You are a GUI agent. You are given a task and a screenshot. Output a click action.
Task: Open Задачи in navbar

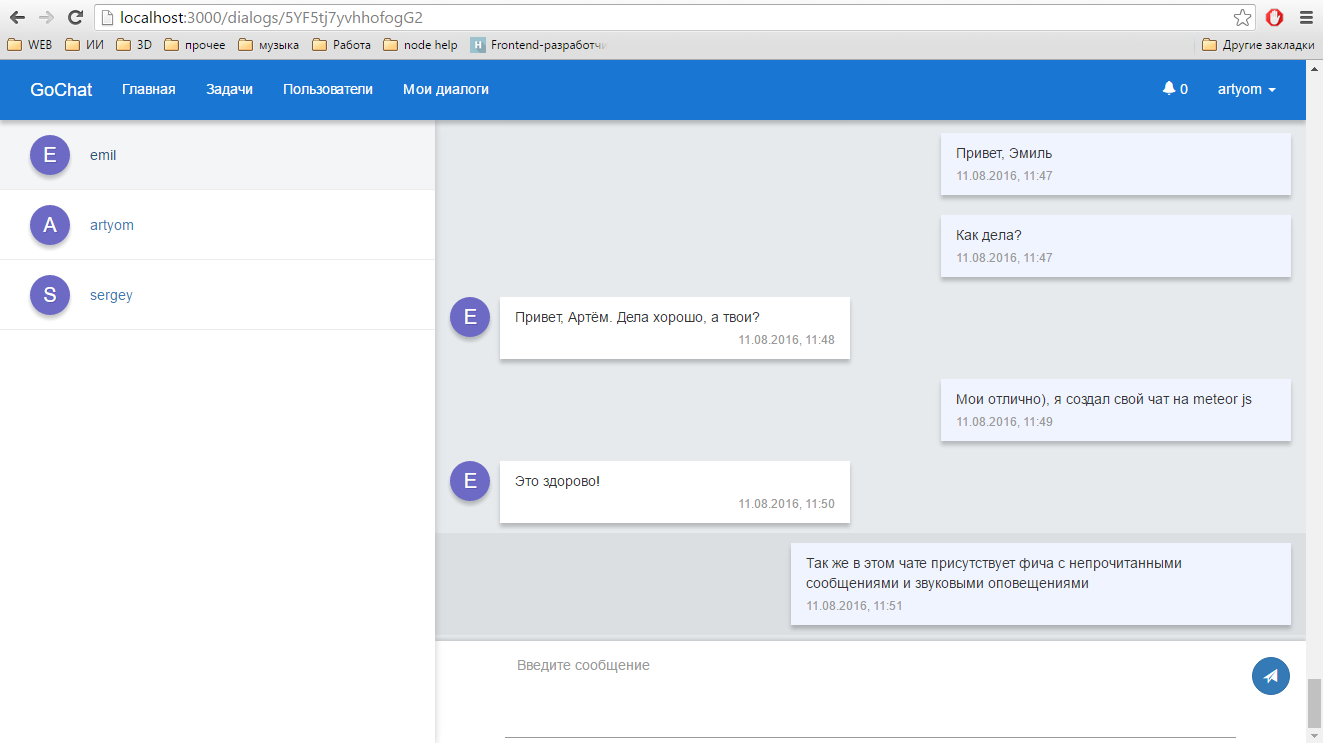click(x=229, y=89)
